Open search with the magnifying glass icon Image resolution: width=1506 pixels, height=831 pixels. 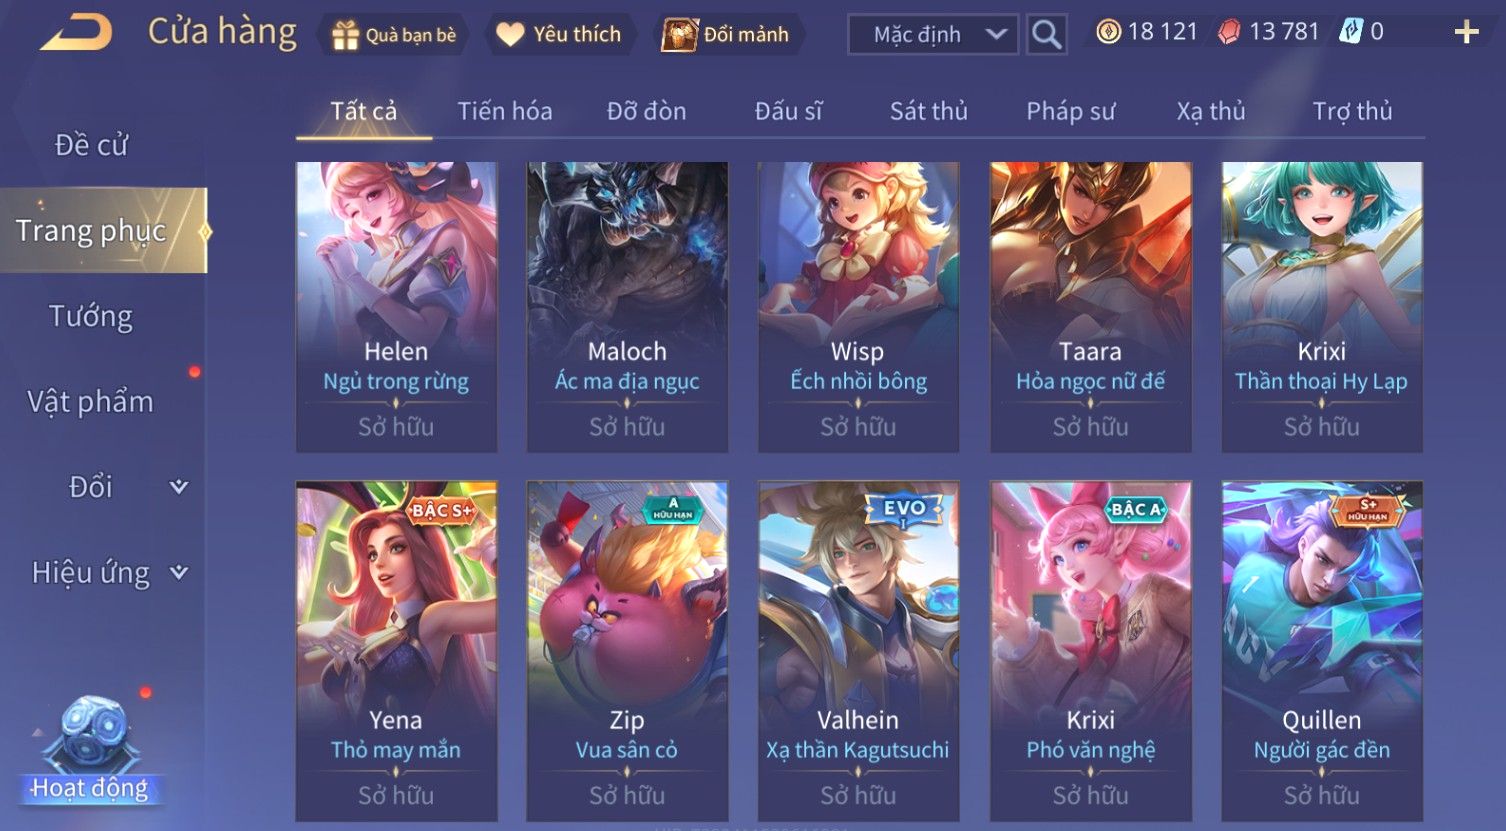click(x=1046, y=34)
